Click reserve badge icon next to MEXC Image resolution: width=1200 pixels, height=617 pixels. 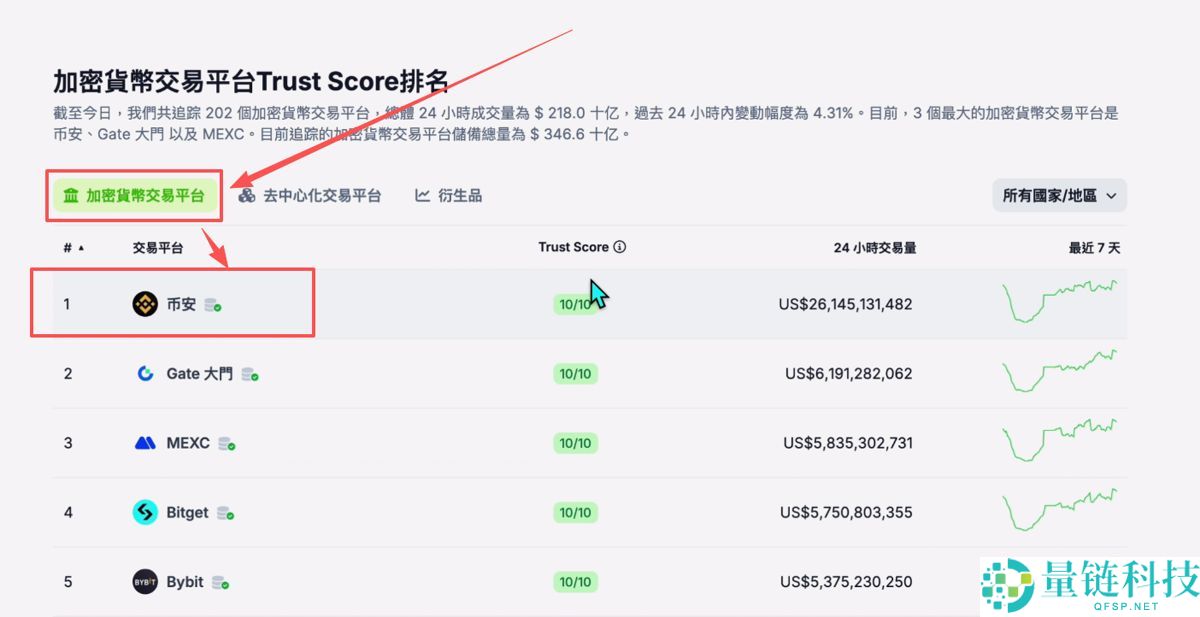click(x=227, y=444)
